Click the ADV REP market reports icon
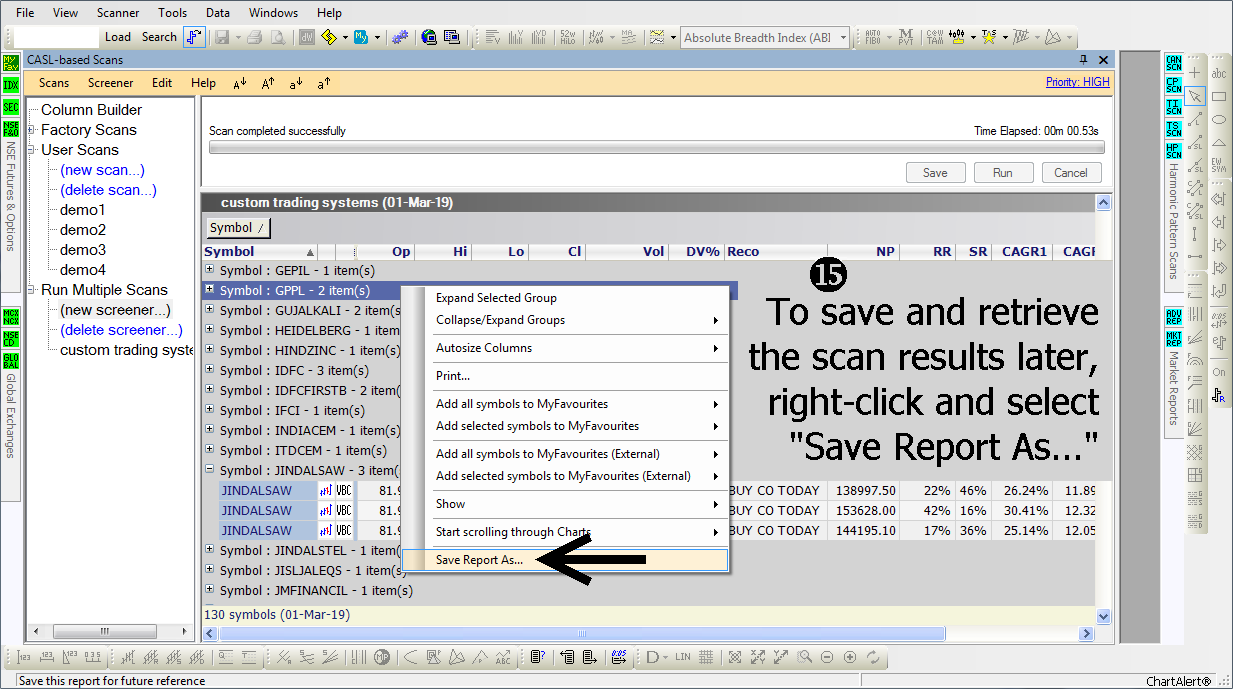The height and width of the screenshot is (689, 1233). [1174, 317]
